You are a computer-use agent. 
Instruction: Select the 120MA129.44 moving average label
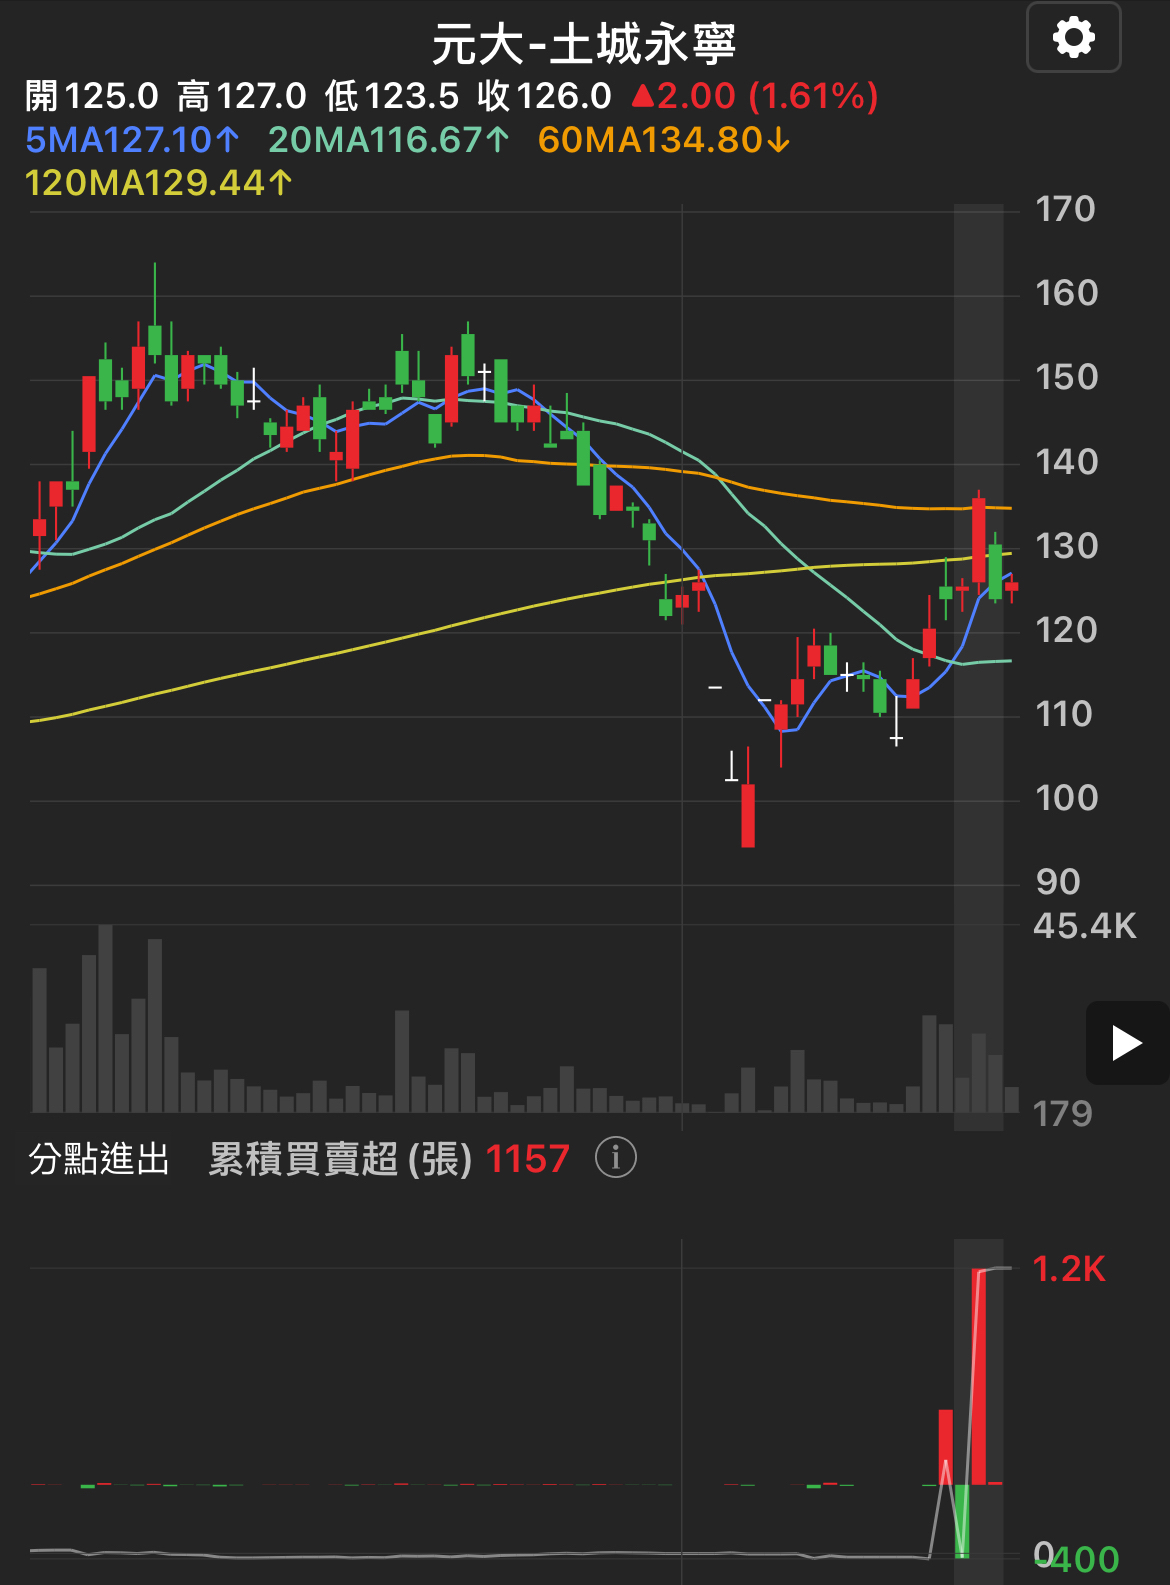pos(159,183)
